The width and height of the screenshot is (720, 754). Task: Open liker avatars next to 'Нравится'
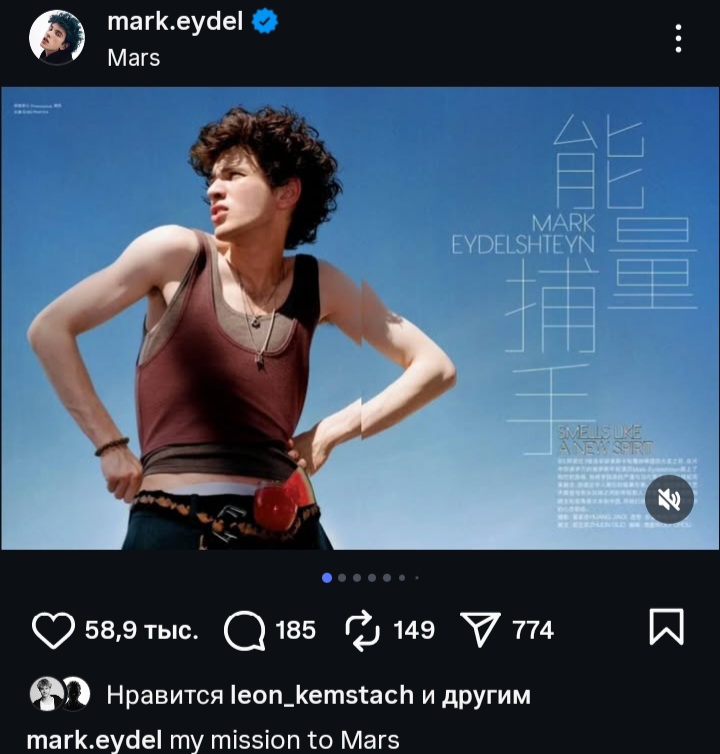tap(60, 694)
